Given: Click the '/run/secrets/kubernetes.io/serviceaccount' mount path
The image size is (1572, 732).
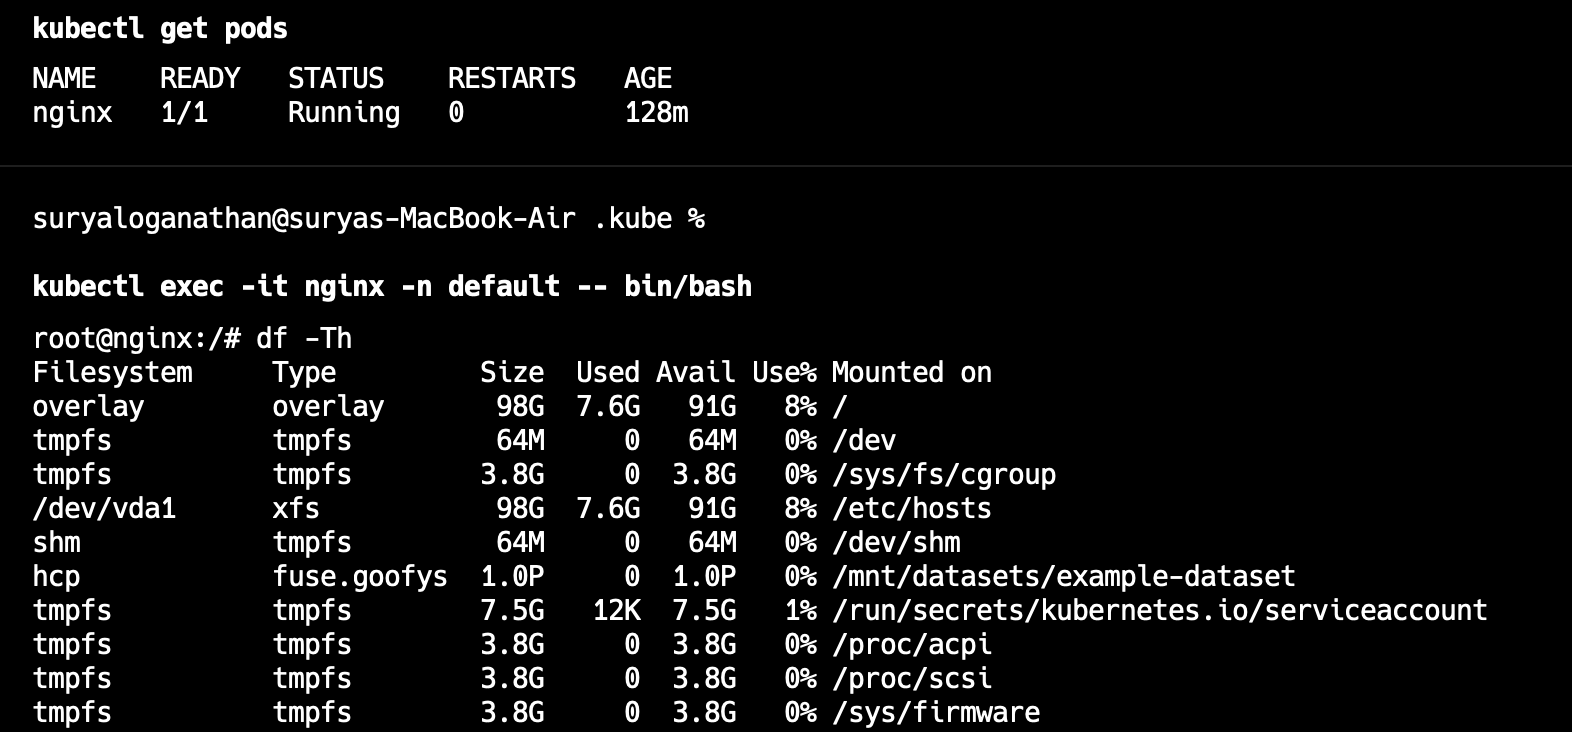Looking at the screenshot, I should [x=1160, y=610].
